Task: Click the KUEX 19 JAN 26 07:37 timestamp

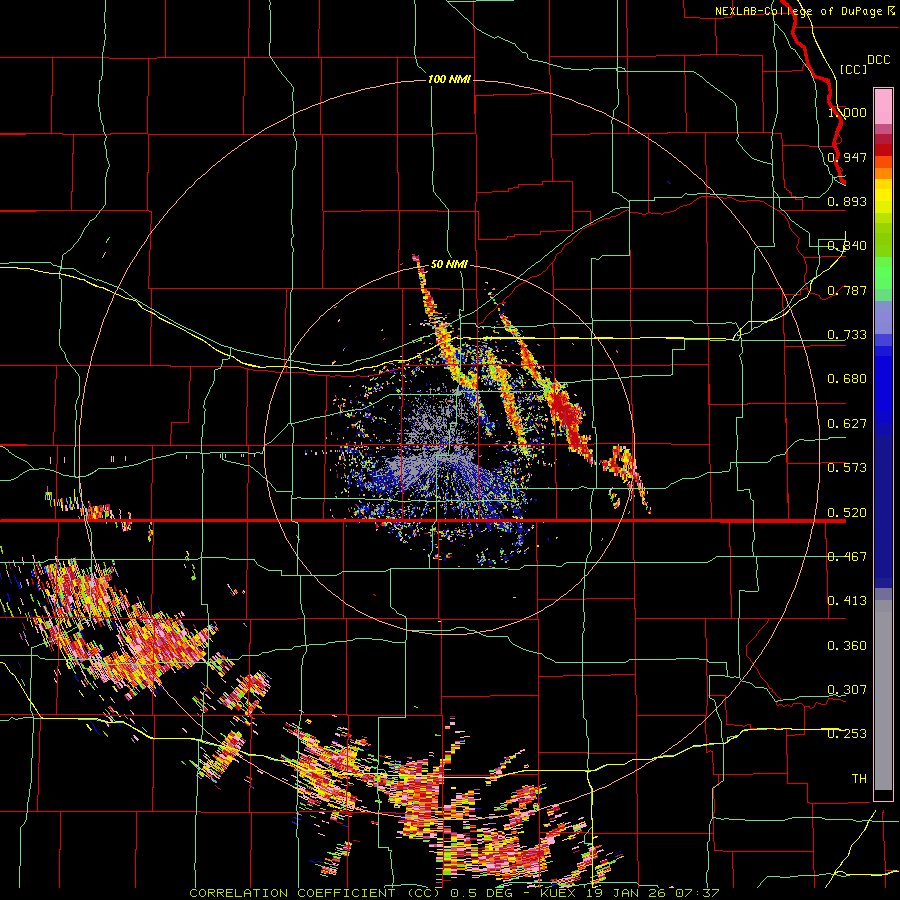Action: 630,893
